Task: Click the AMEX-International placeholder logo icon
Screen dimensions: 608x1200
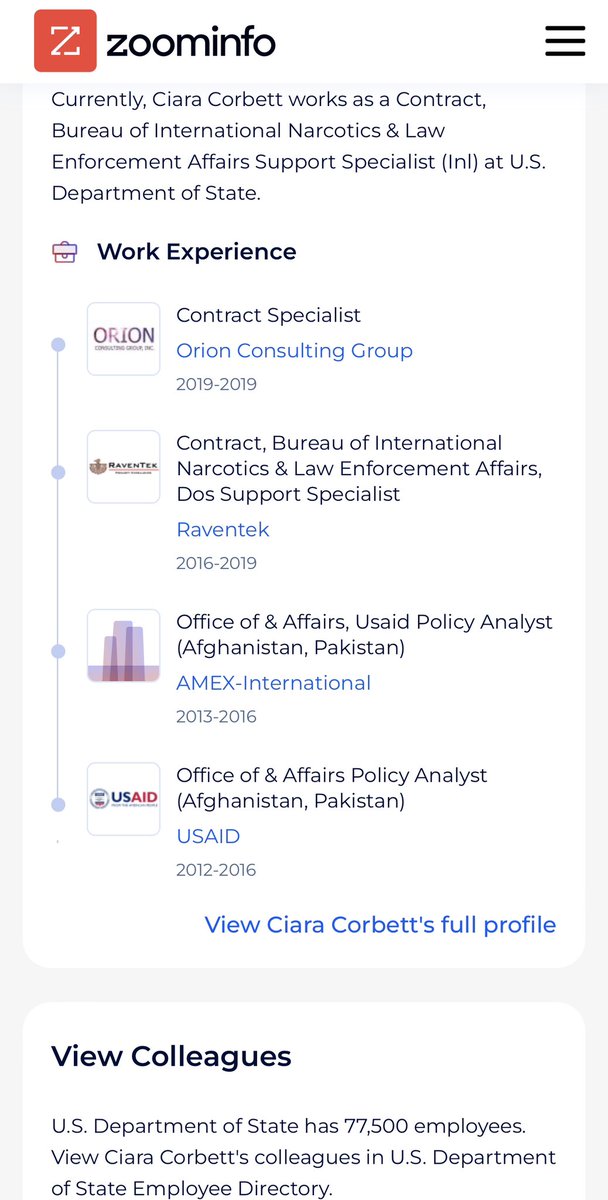Action: [123, 645]
